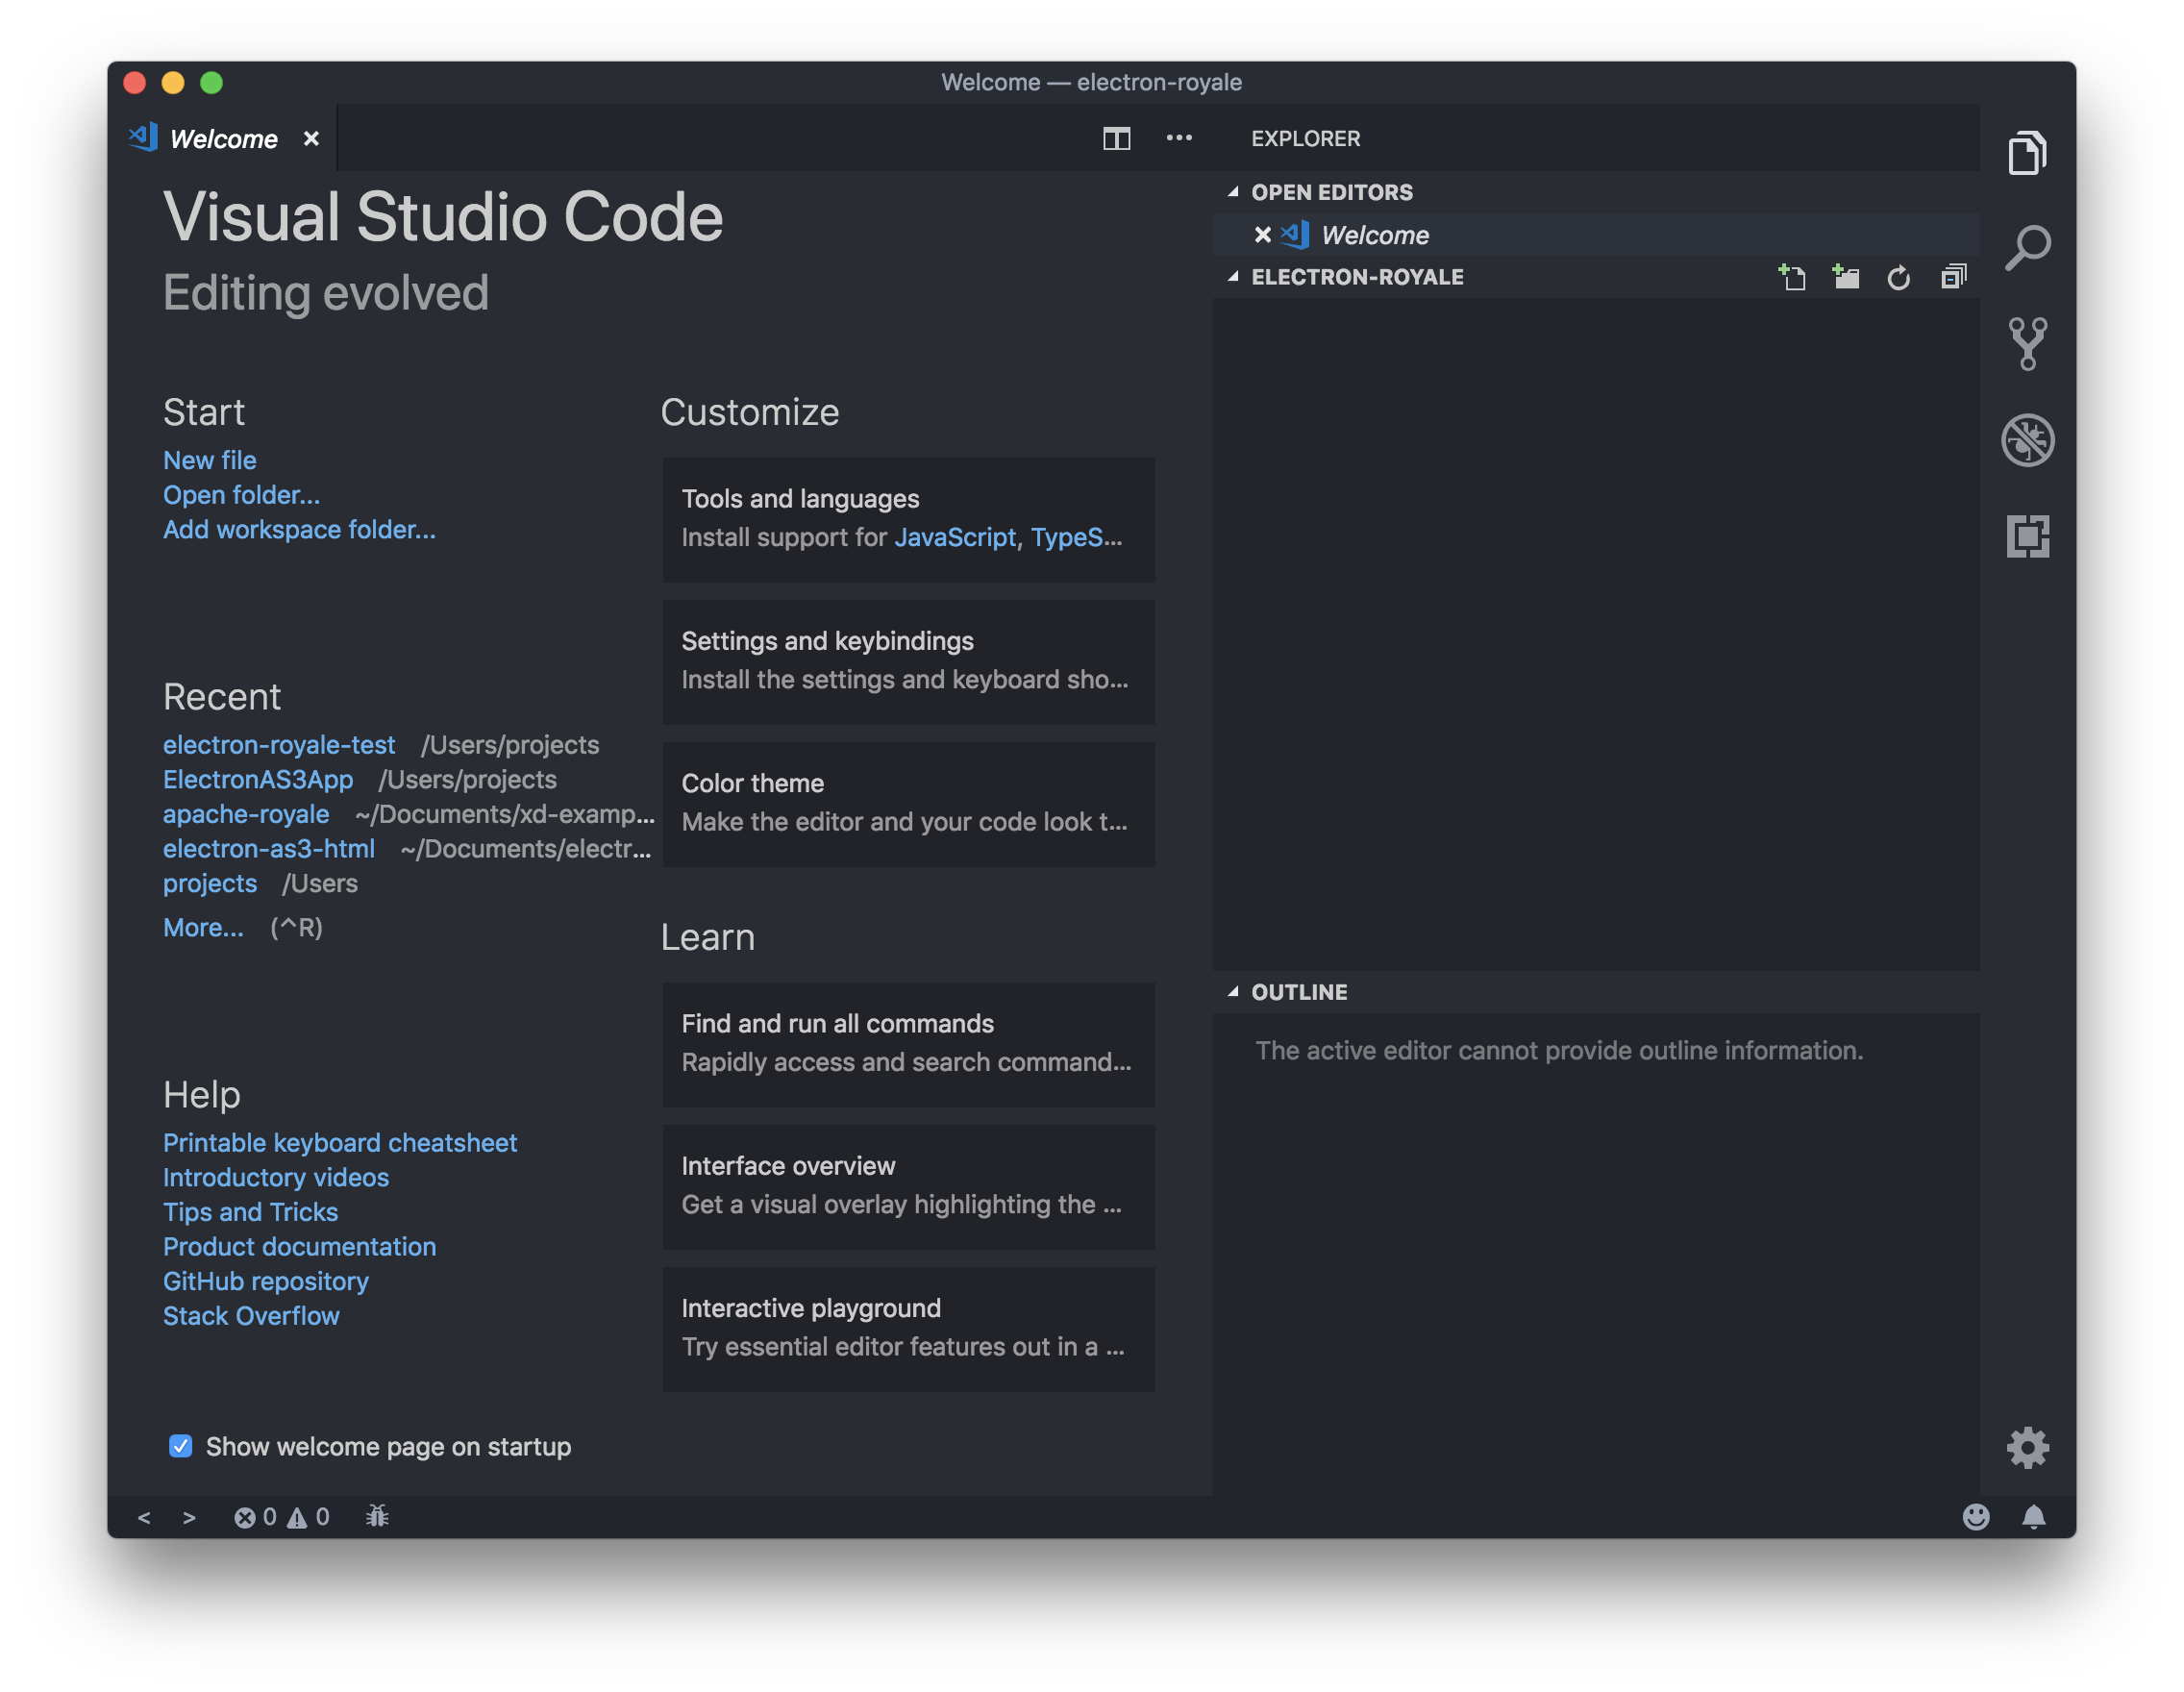Open notifications bell in status bar
This screenshot has height=1692, width=2184.
(x=2033, y=1517)
